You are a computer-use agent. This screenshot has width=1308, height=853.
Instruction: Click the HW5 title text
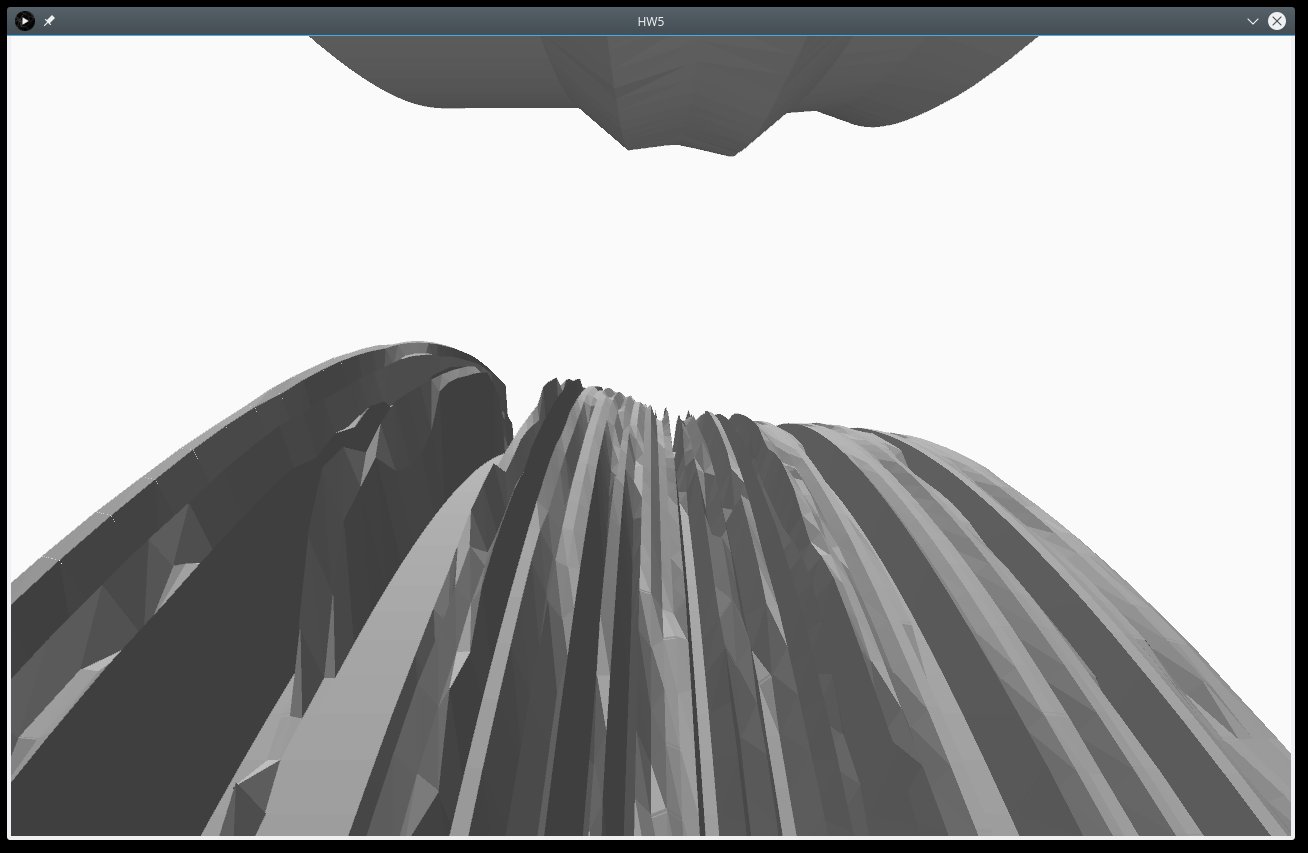point(651,21)
